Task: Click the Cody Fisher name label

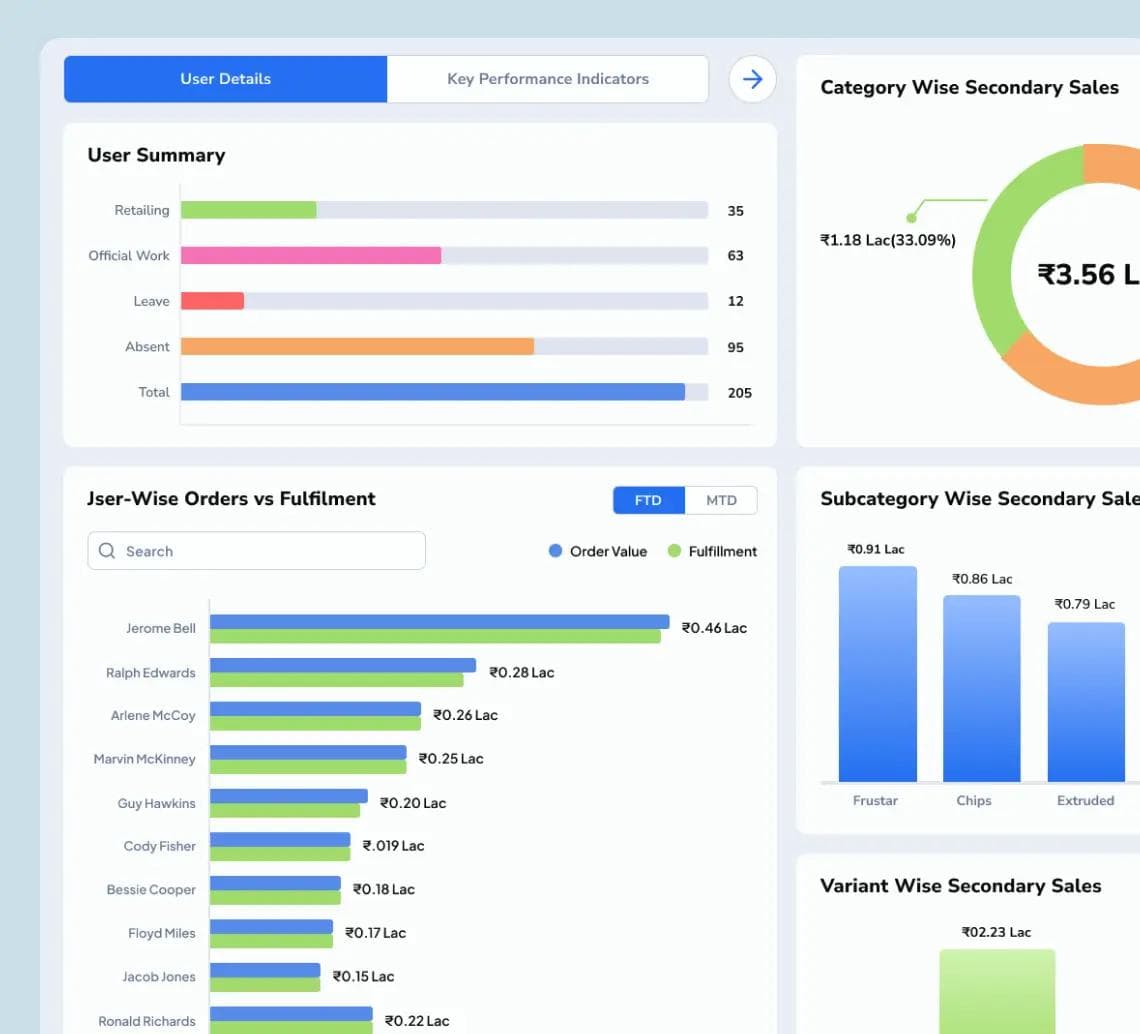Action: (x=159, y=846)
